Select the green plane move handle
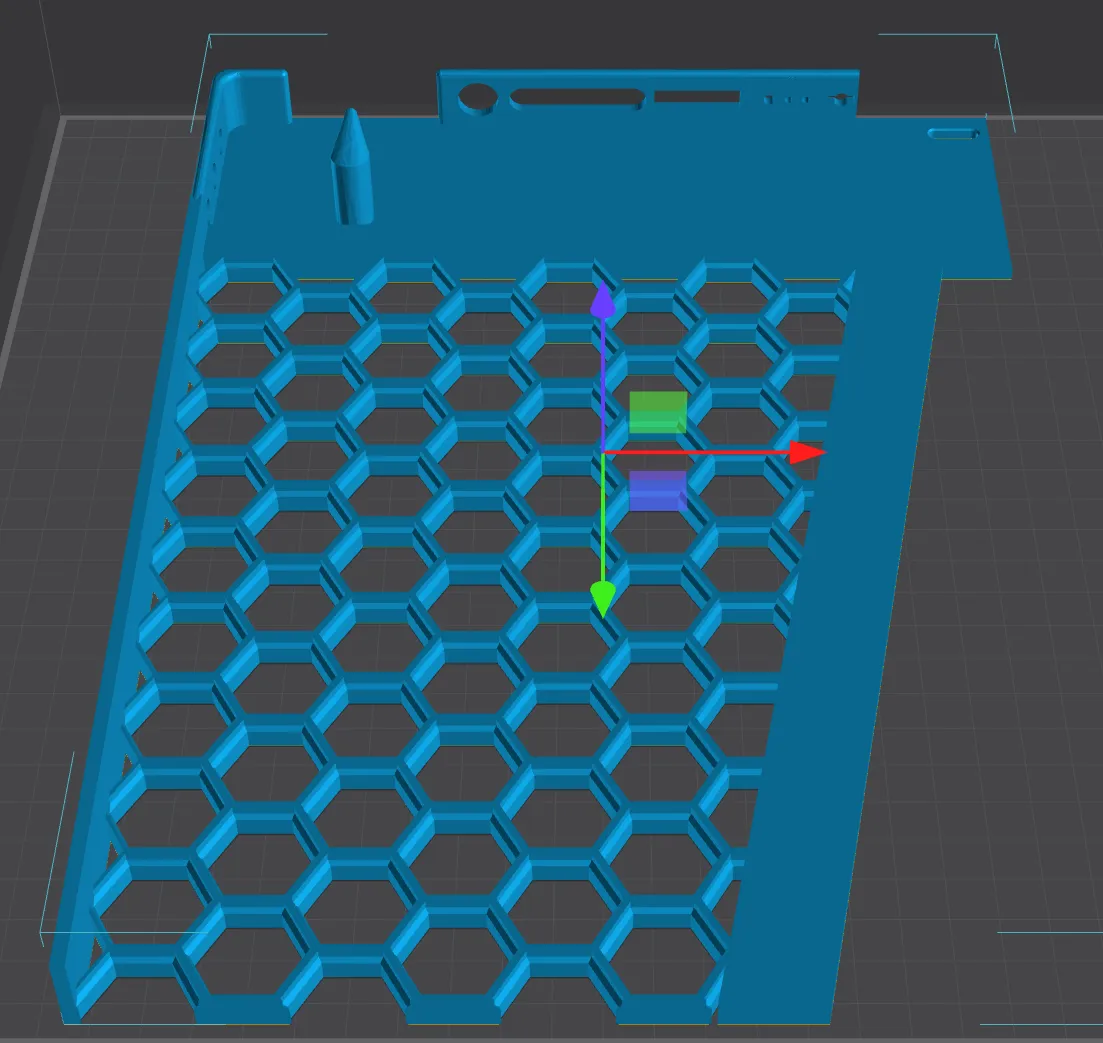This screenshot has width=1103, height=1043. (658, 412)
